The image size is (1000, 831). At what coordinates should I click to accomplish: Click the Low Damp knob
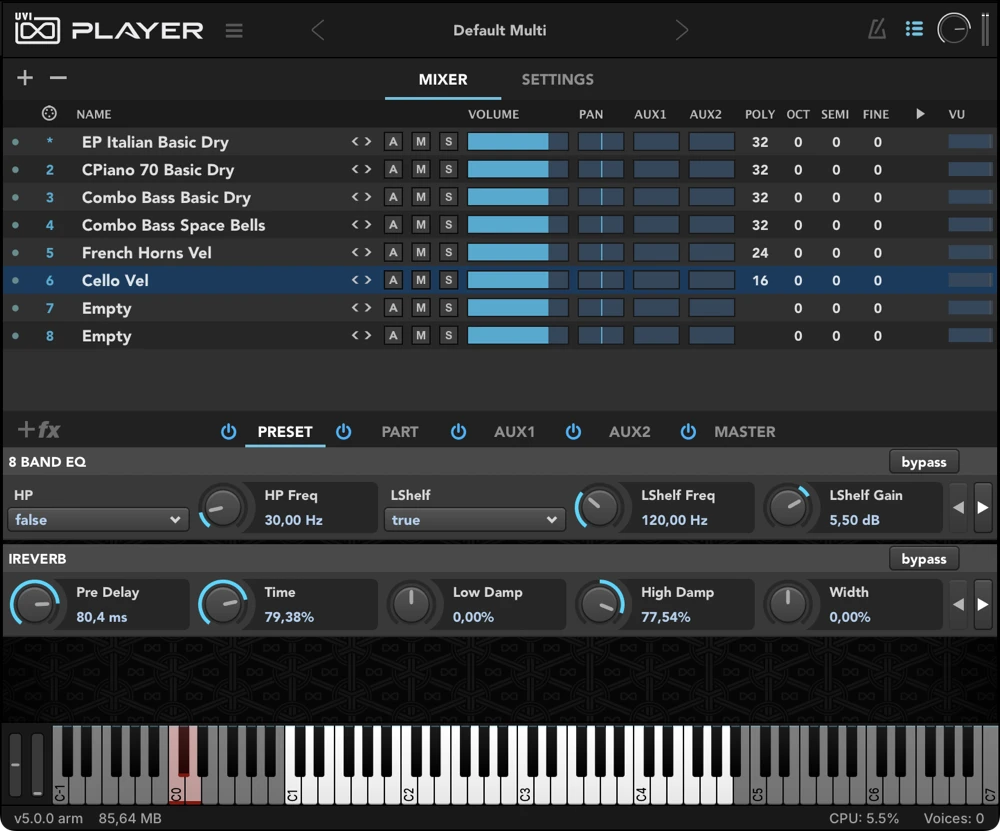point(411,604)
